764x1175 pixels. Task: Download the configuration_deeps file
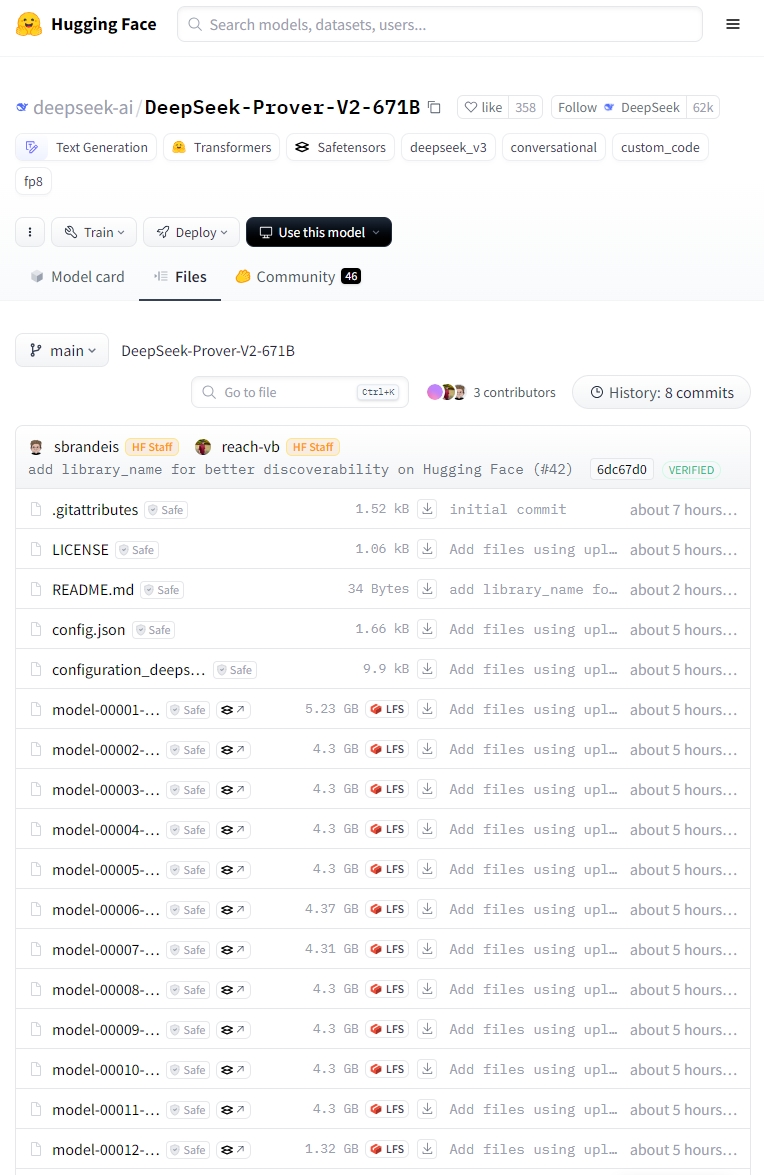point(427,669)
